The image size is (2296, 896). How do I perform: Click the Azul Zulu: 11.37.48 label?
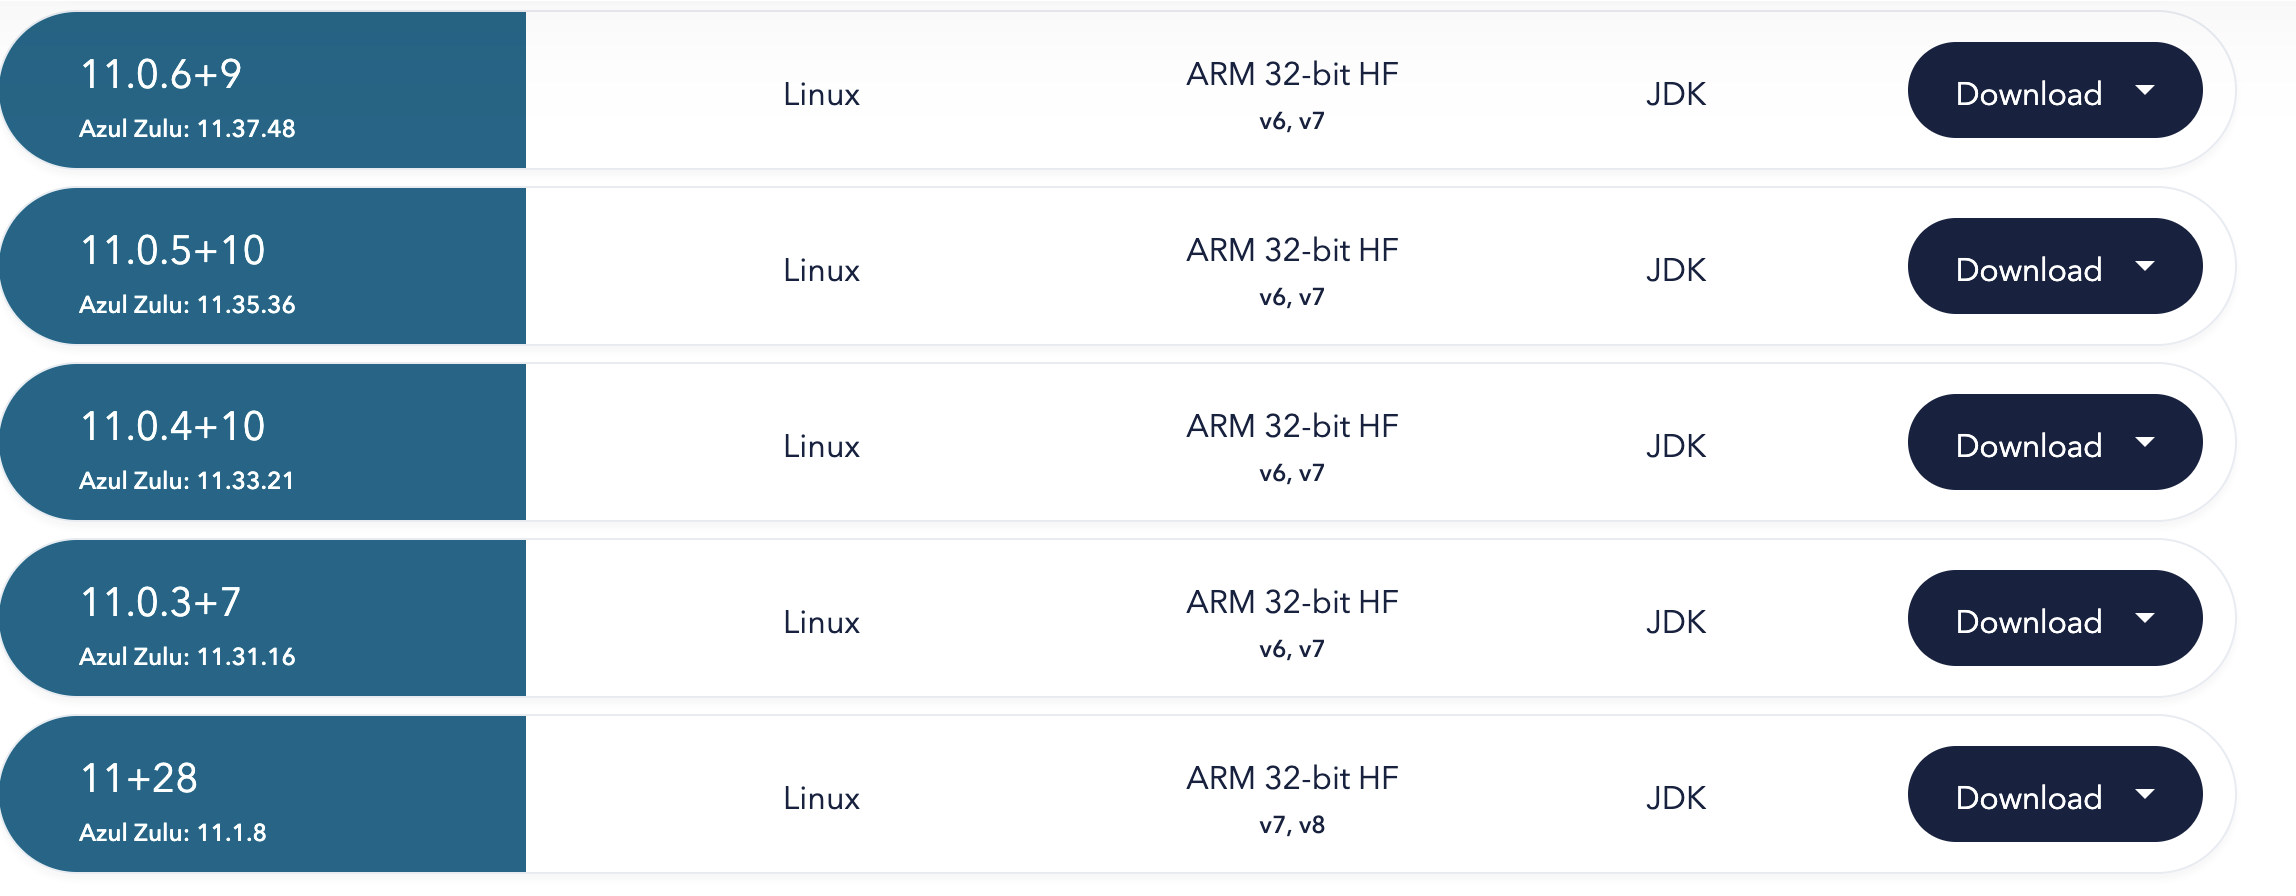point(187,129)
